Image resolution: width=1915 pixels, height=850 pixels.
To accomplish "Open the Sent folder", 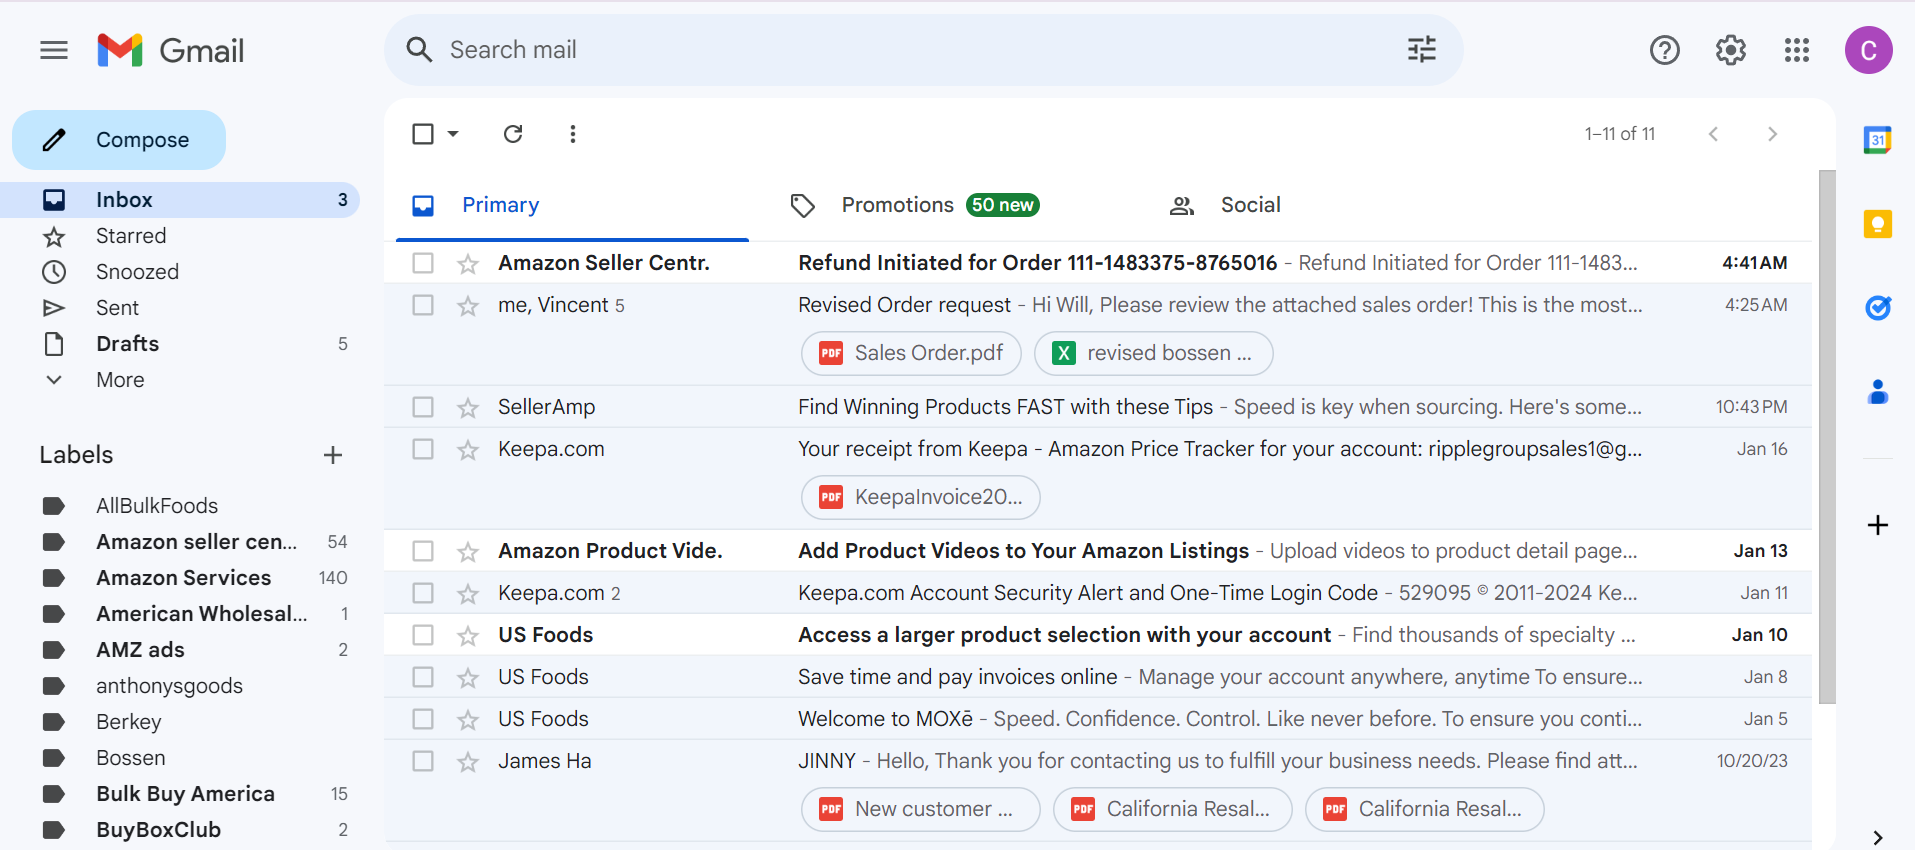I will (x=180, y=308).
